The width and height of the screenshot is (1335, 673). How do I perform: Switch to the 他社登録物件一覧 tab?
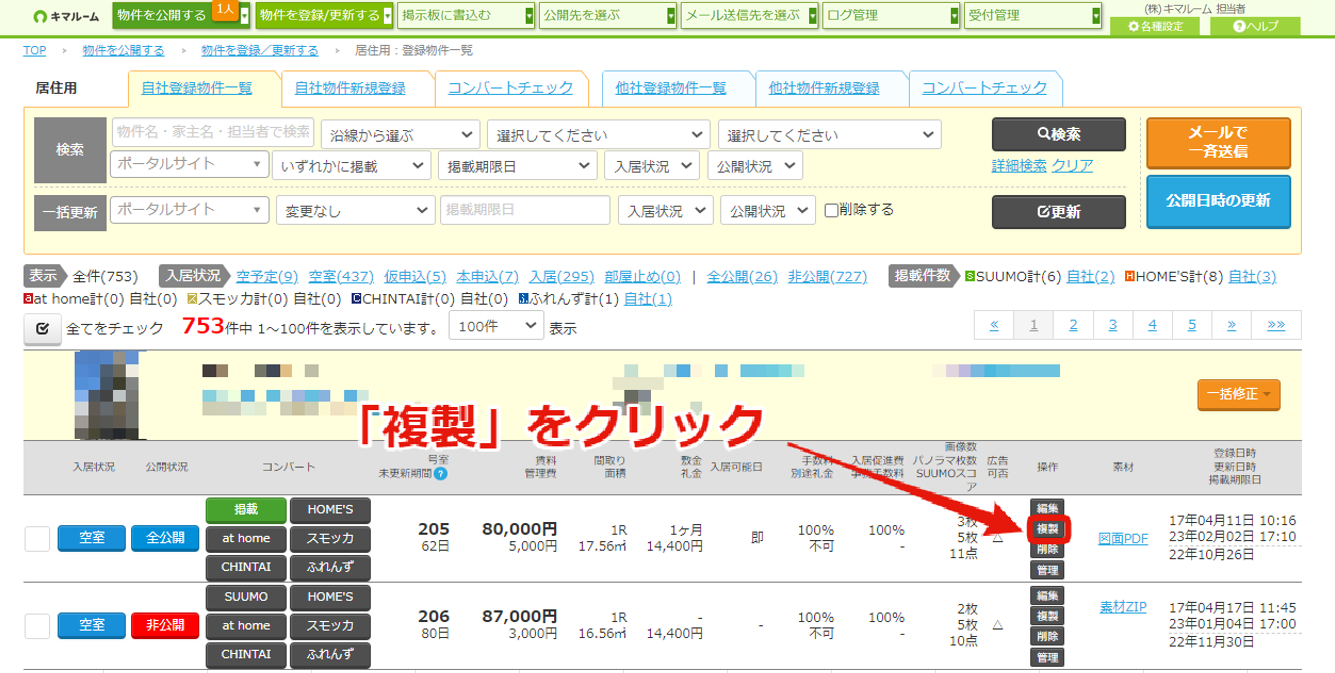(671, 88)
